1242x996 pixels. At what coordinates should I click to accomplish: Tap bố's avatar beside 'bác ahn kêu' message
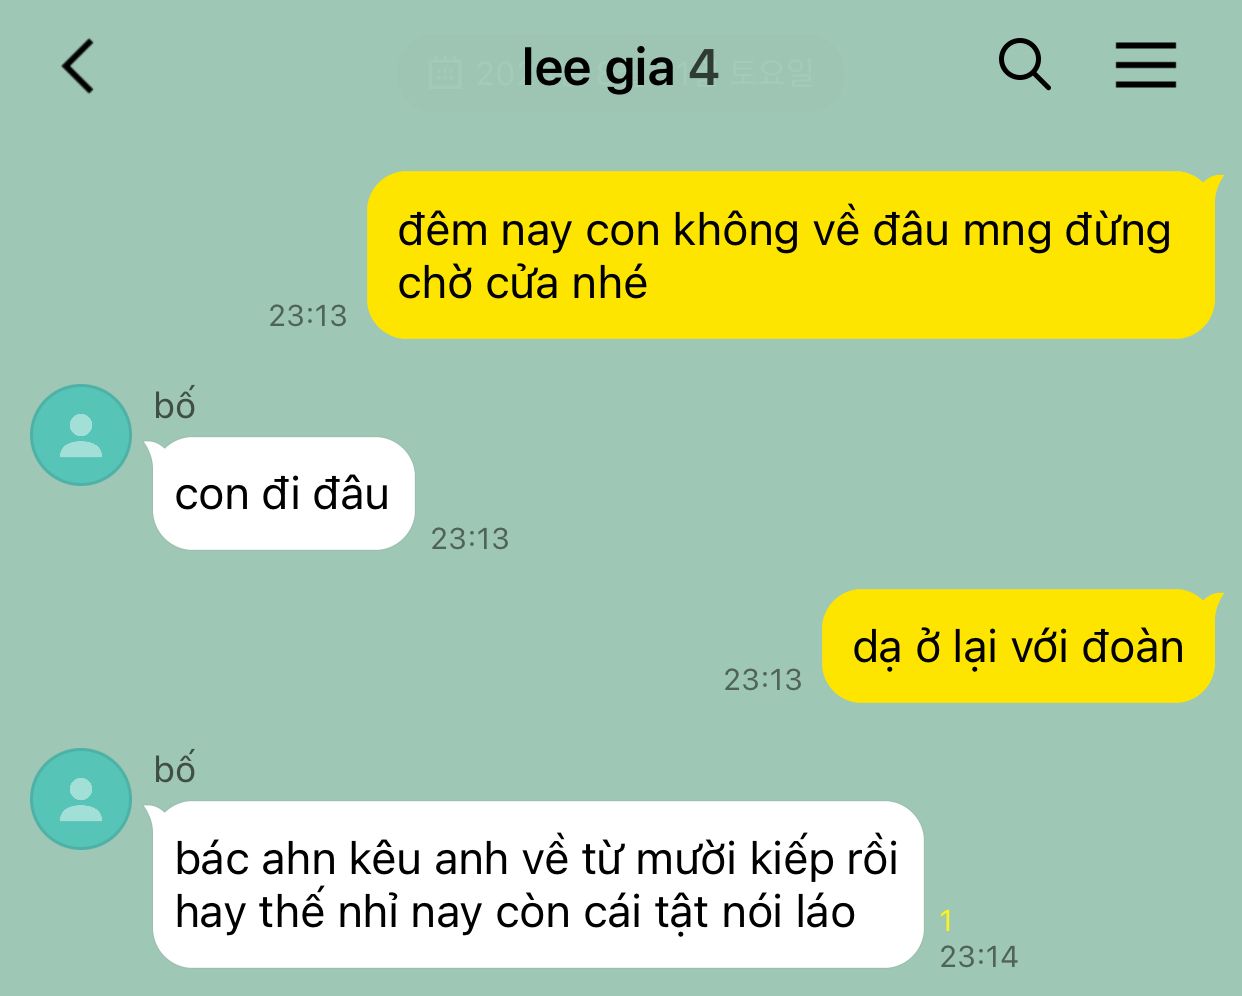coord(81,799)
